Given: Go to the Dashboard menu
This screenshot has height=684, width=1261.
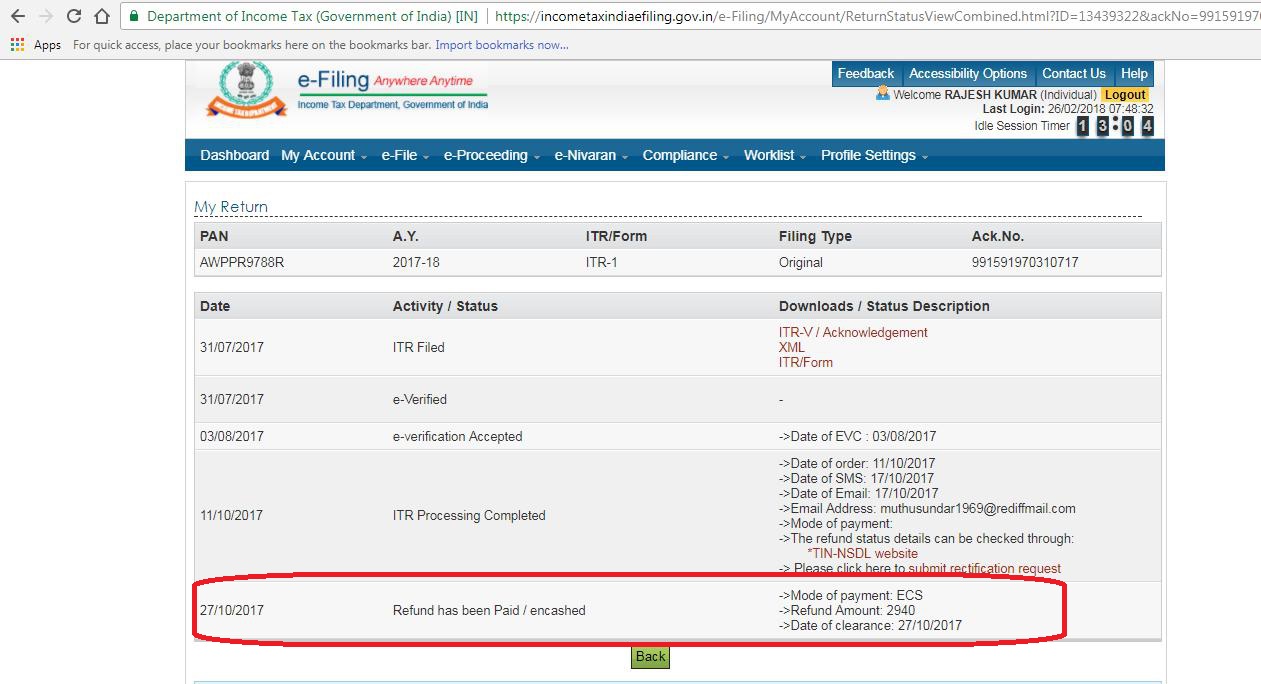Looking at the screenshot, I should point(234,155).
